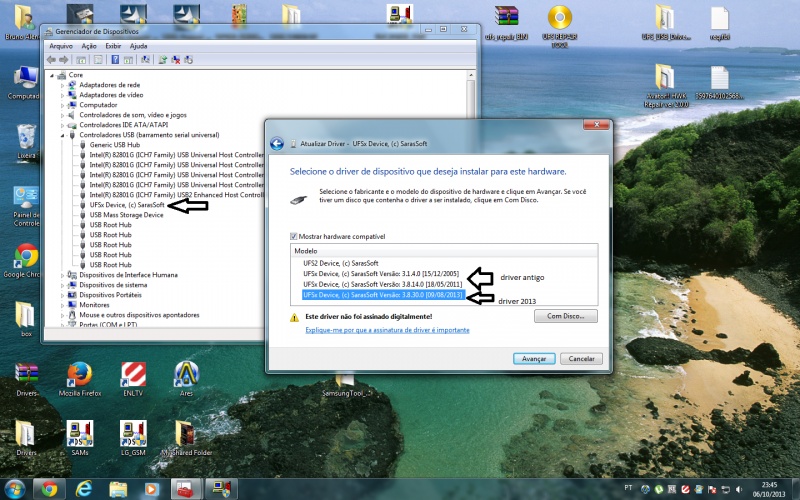Open the Arquivo menu
The image size is (800, 500).
coord(61,46)
